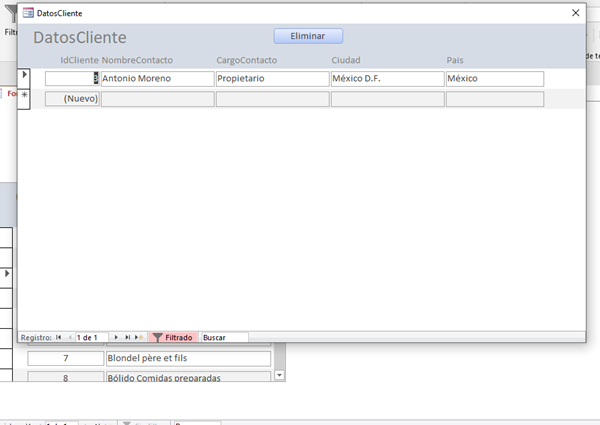Click the (Nuevo) IdCliente field
Viewport: 600px width, 425px height.
pos(72,99)
